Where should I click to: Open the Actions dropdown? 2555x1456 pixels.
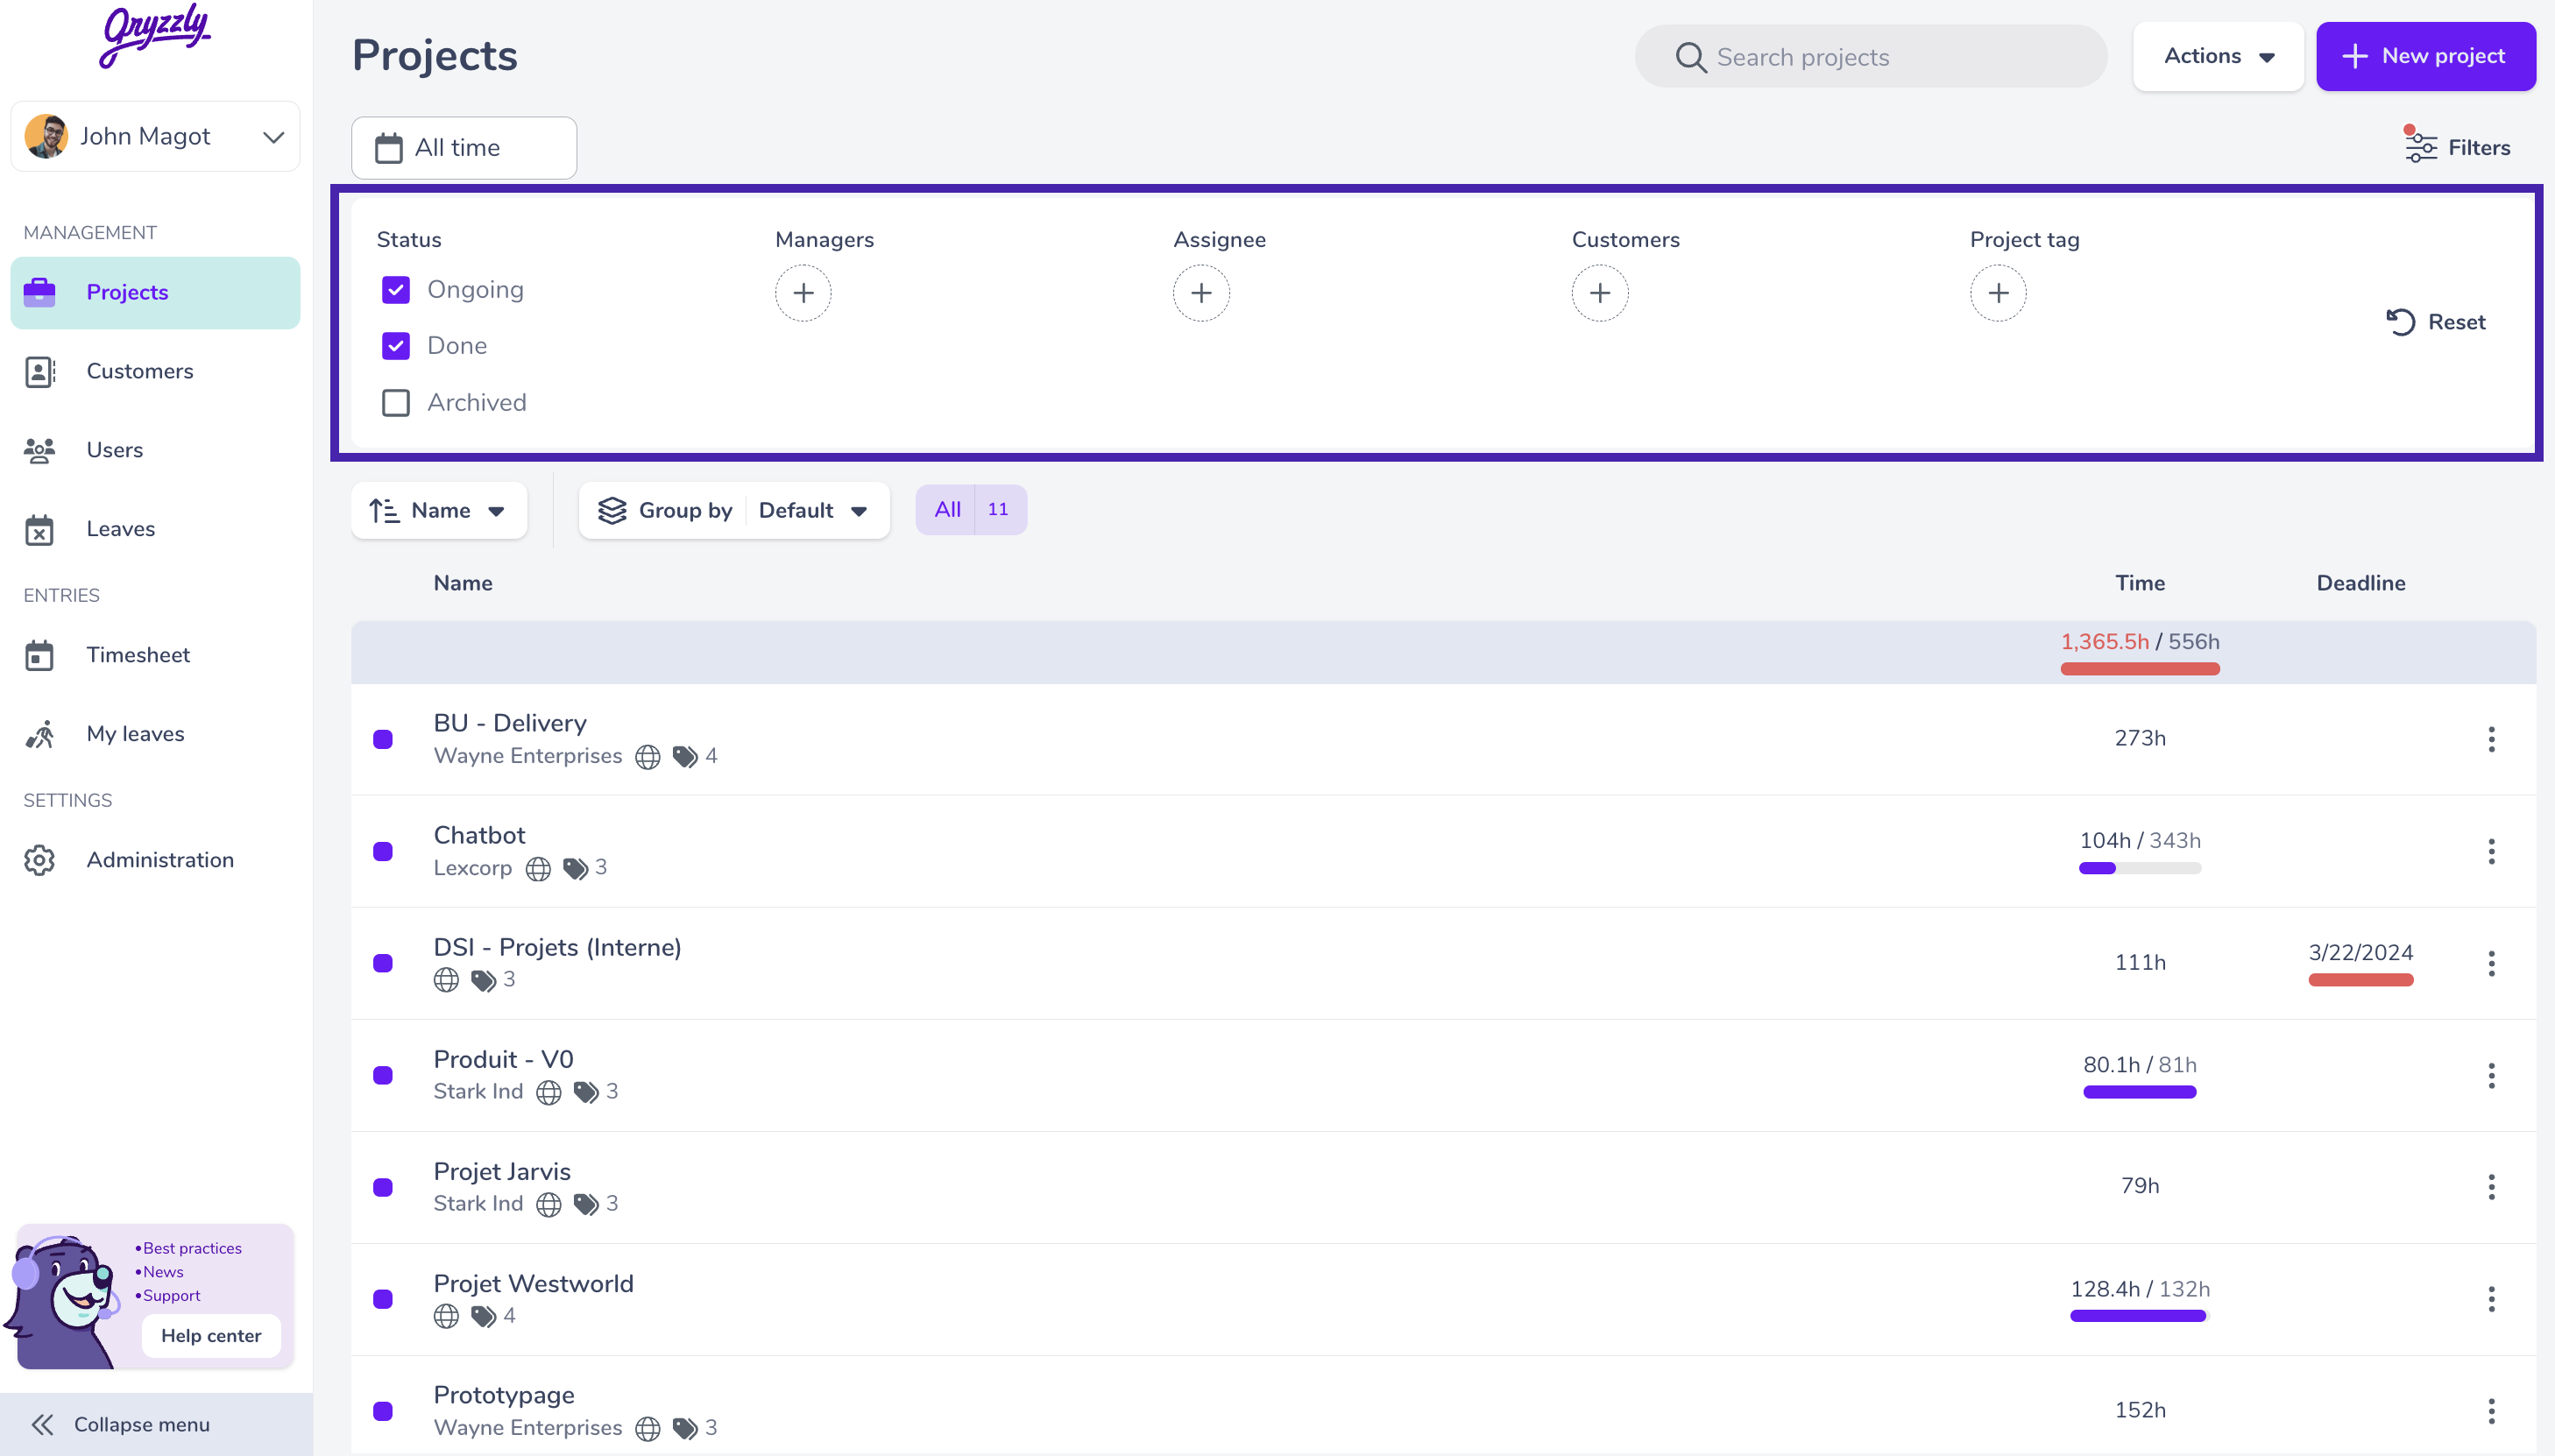(x=2217, y=56)
